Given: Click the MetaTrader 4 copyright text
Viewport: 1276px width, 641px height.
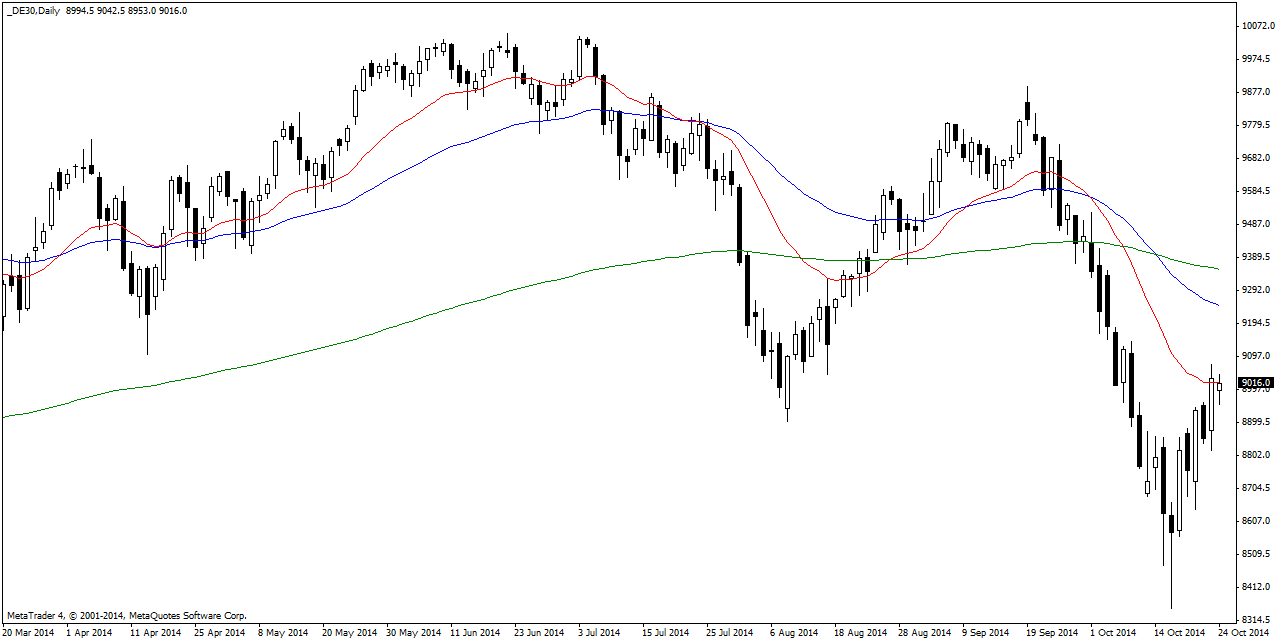Looking at the screenshot, I should [126, 616].
